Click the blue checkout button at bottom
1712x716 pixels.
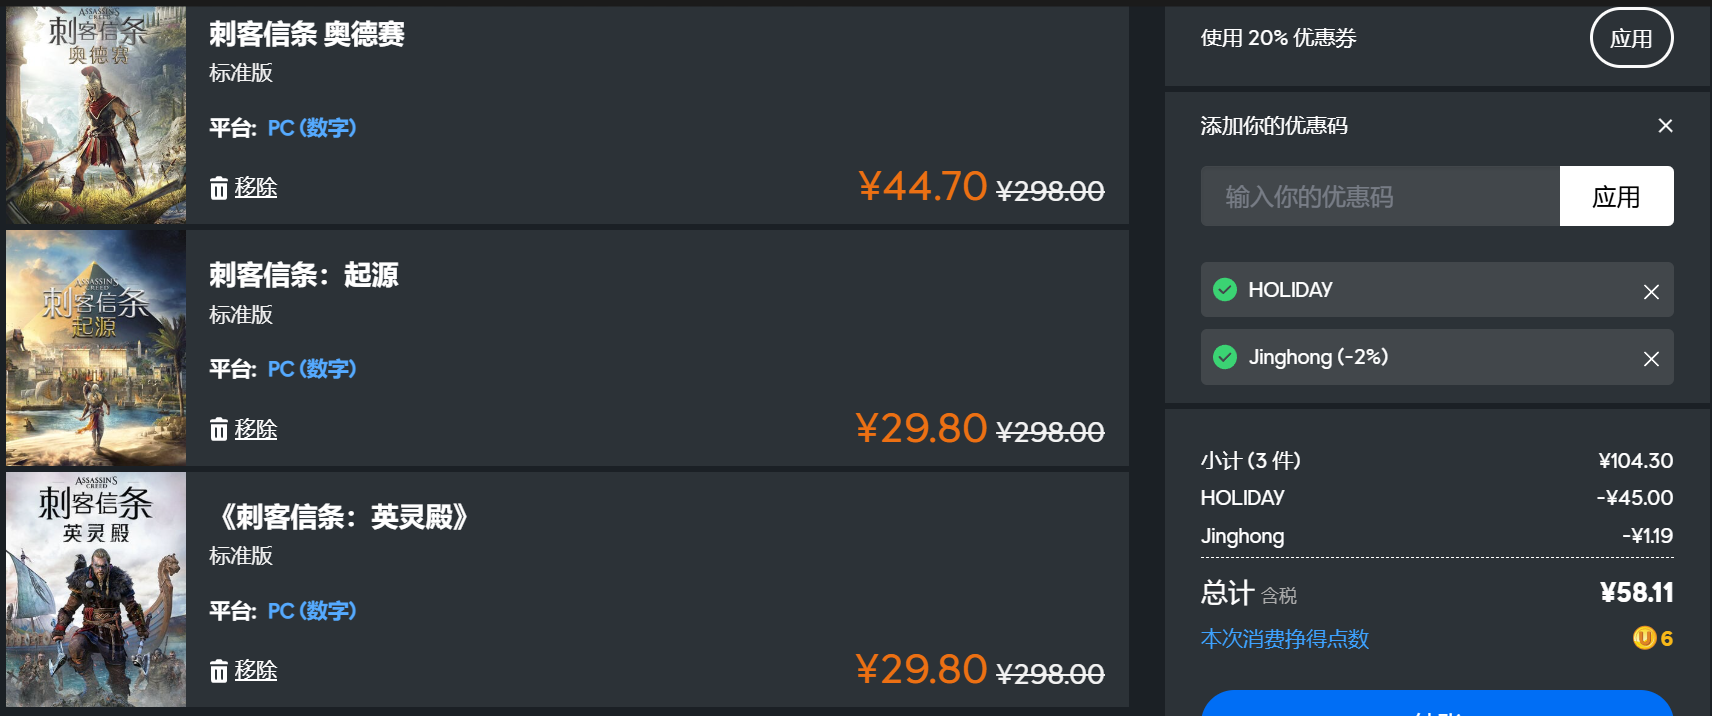[x=1436, y=705]
